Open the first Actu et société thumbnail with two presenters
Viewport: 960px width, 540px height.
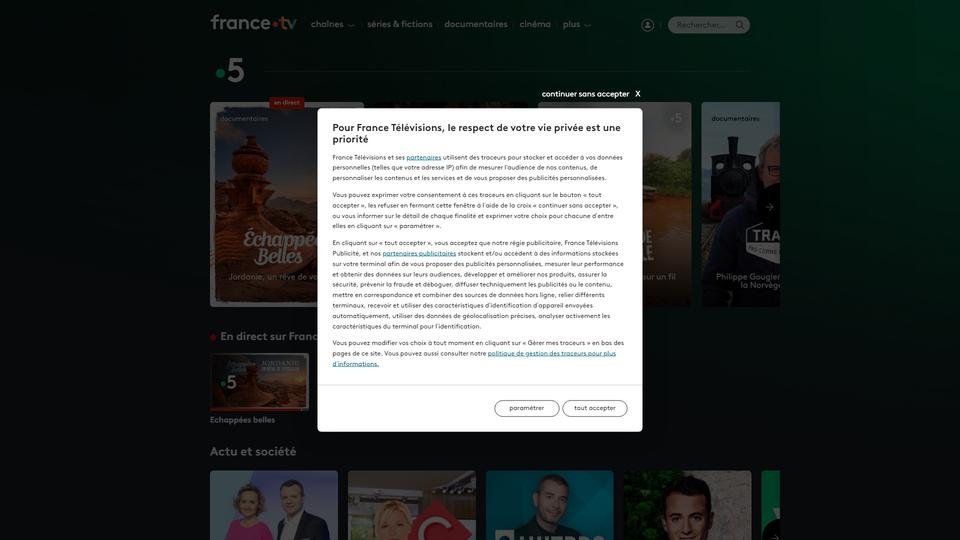coord(274,505)
